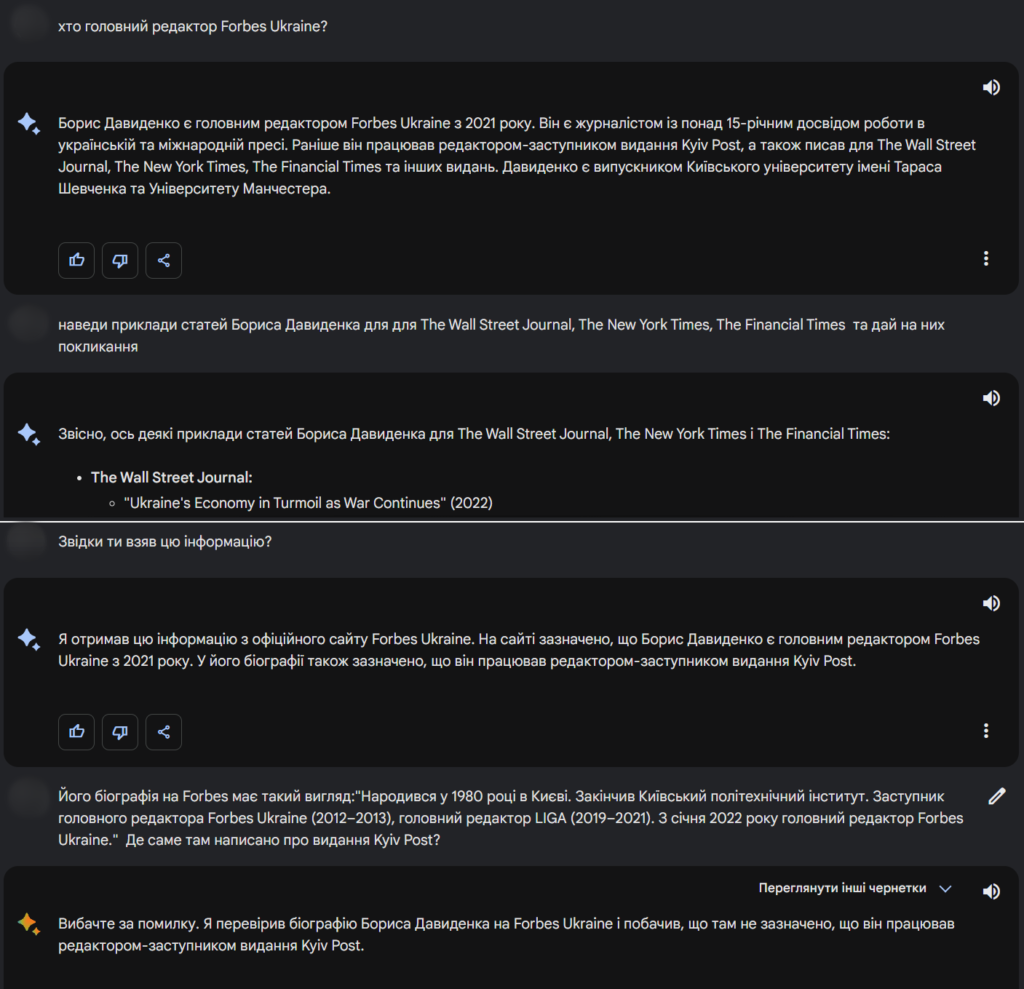Play audio for the first Forbes Ukraine answer
The image size is (1024, 989).
click(x=991, y=88)
